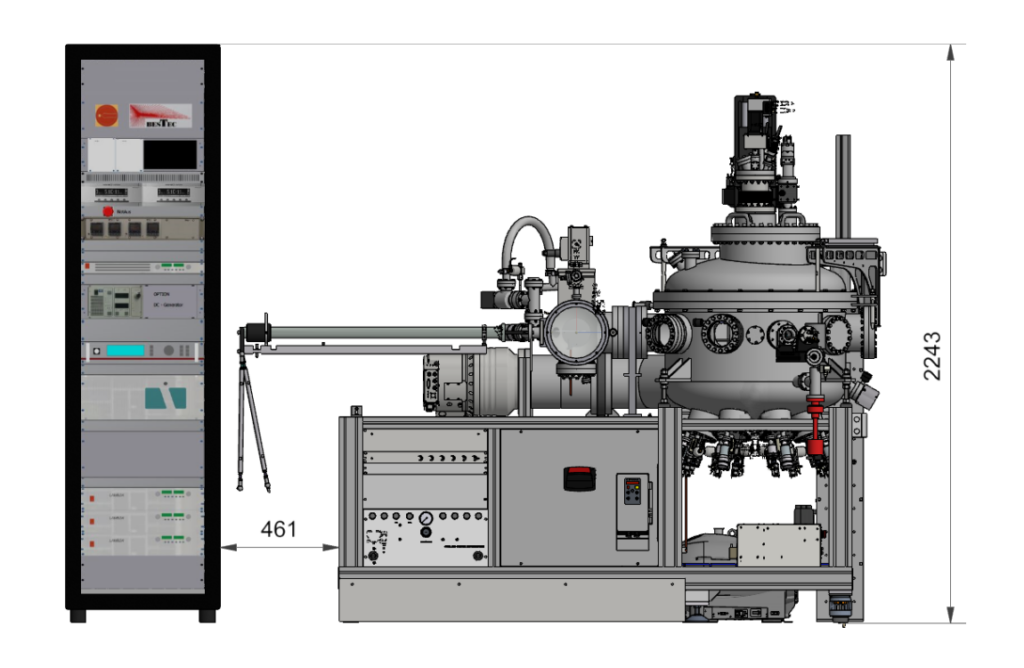Select the teal logo panel in the rack
The height and width of the screenshot is (668, 1024).
(160, 398)
